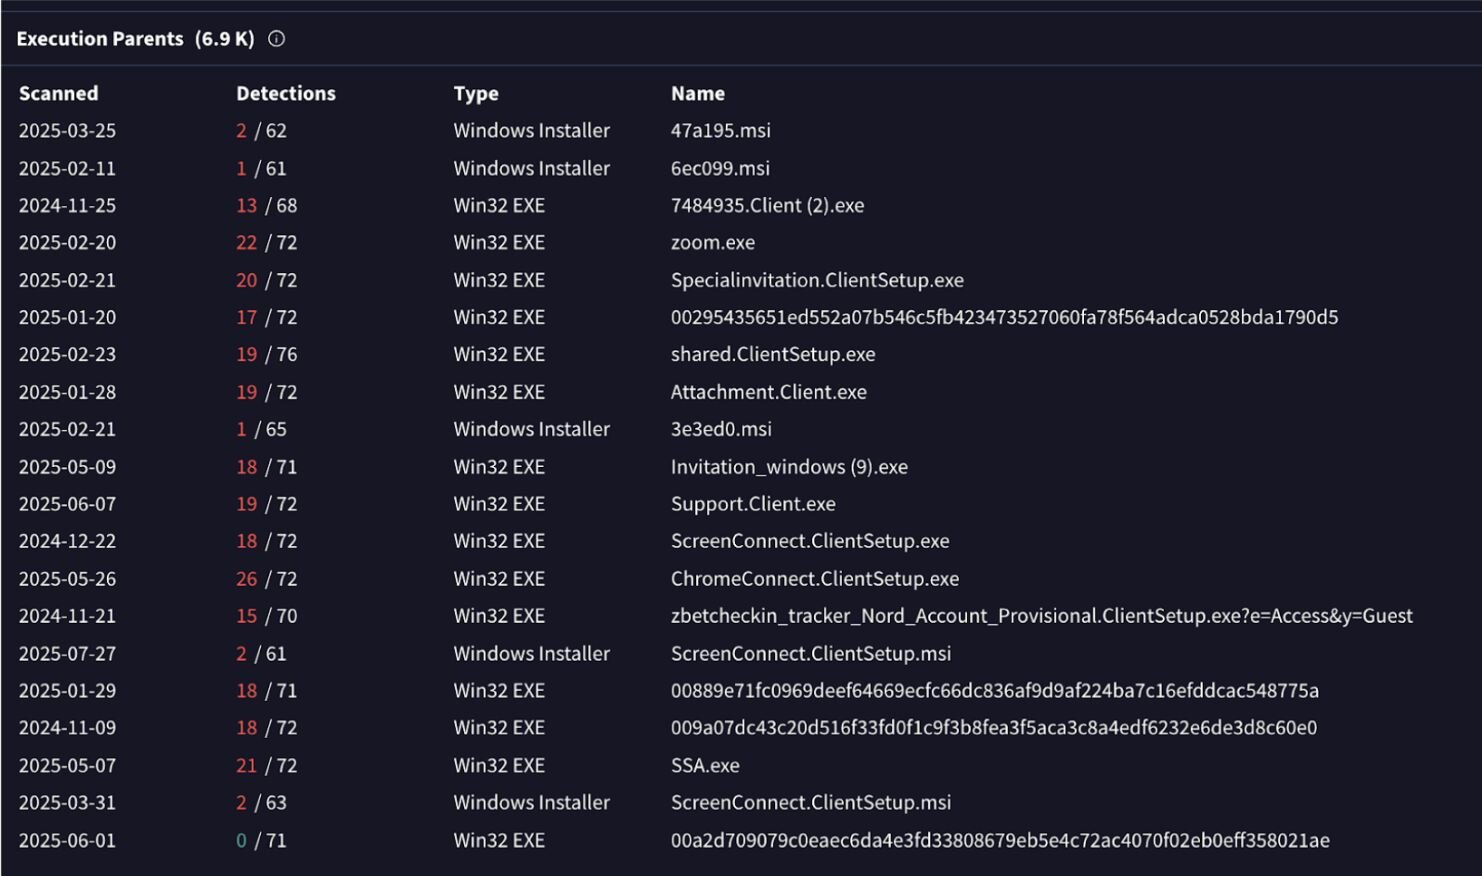Viewport: 1482px width, 876px height.
Task: Select the zoom.exe file name
Action: click(713, 243)
